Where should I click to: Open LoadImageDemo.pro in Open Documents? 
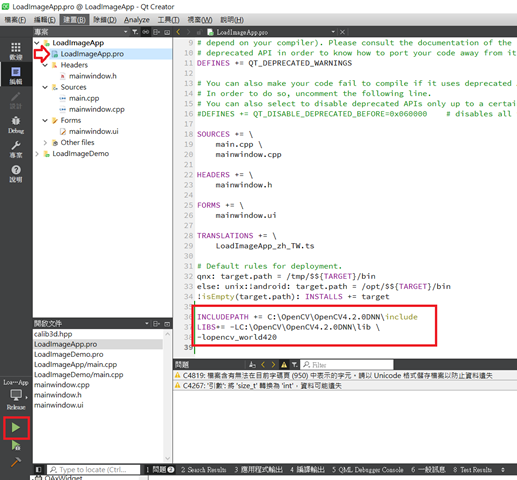coord(69,354)
